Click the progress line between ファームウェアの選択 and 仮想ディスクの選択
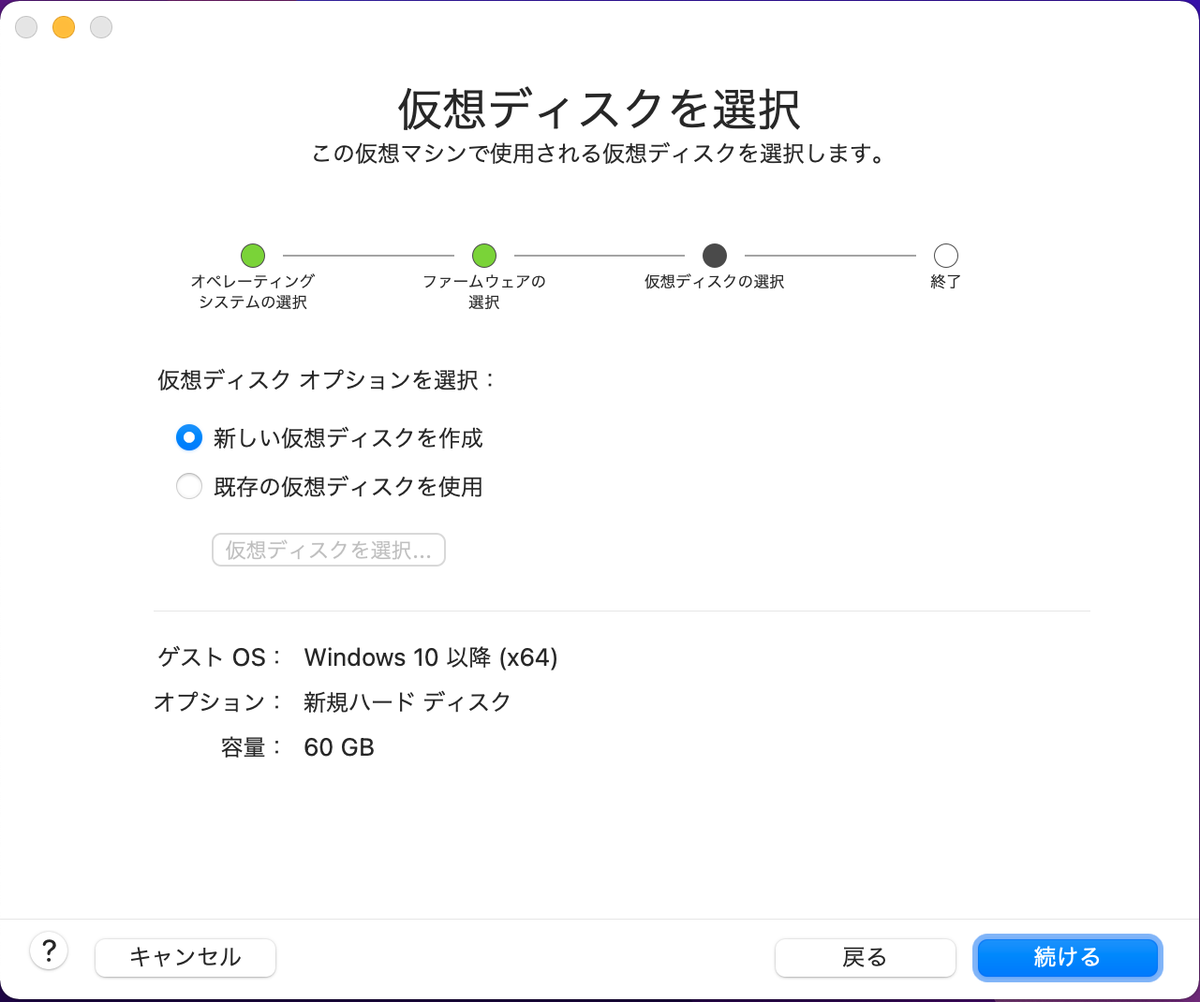This screenshot has height=1002, width=1200. tap(600, 255)
